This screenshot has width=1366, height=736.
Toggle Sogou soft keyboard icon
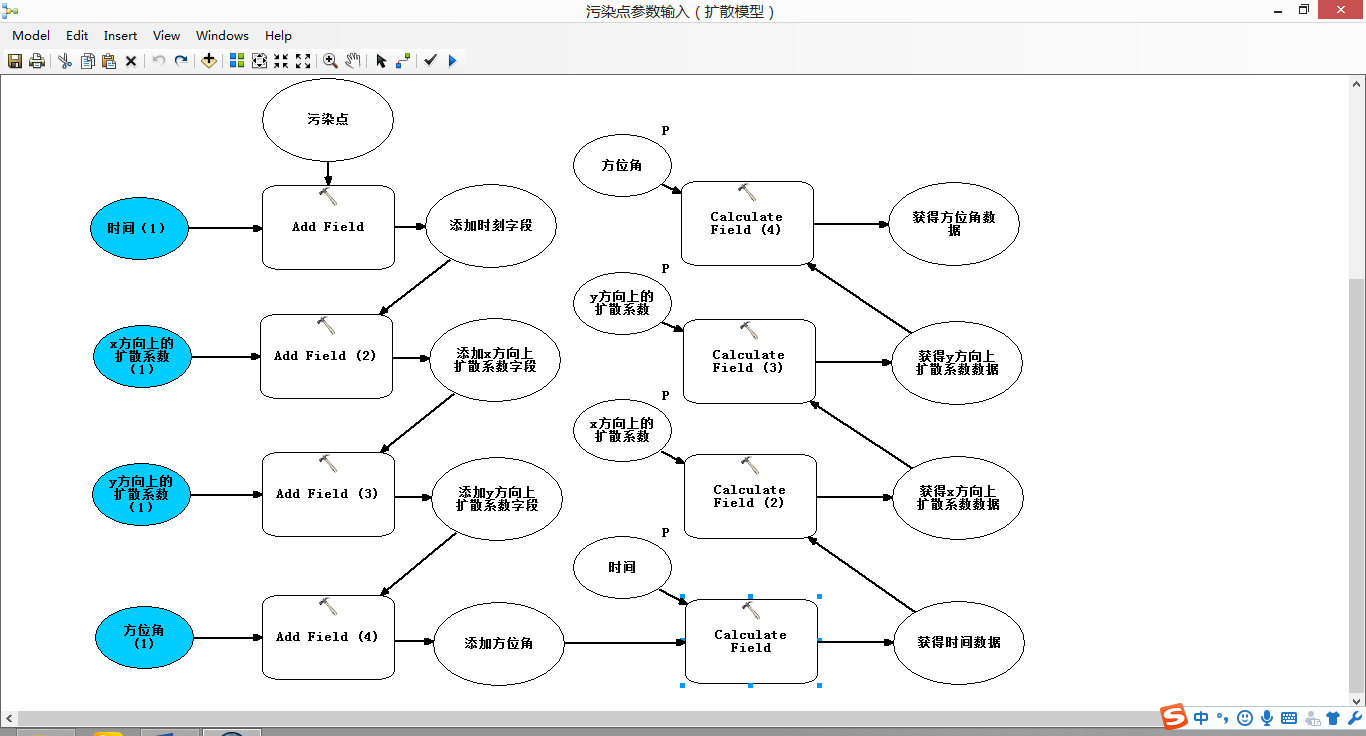(1289, 717)
